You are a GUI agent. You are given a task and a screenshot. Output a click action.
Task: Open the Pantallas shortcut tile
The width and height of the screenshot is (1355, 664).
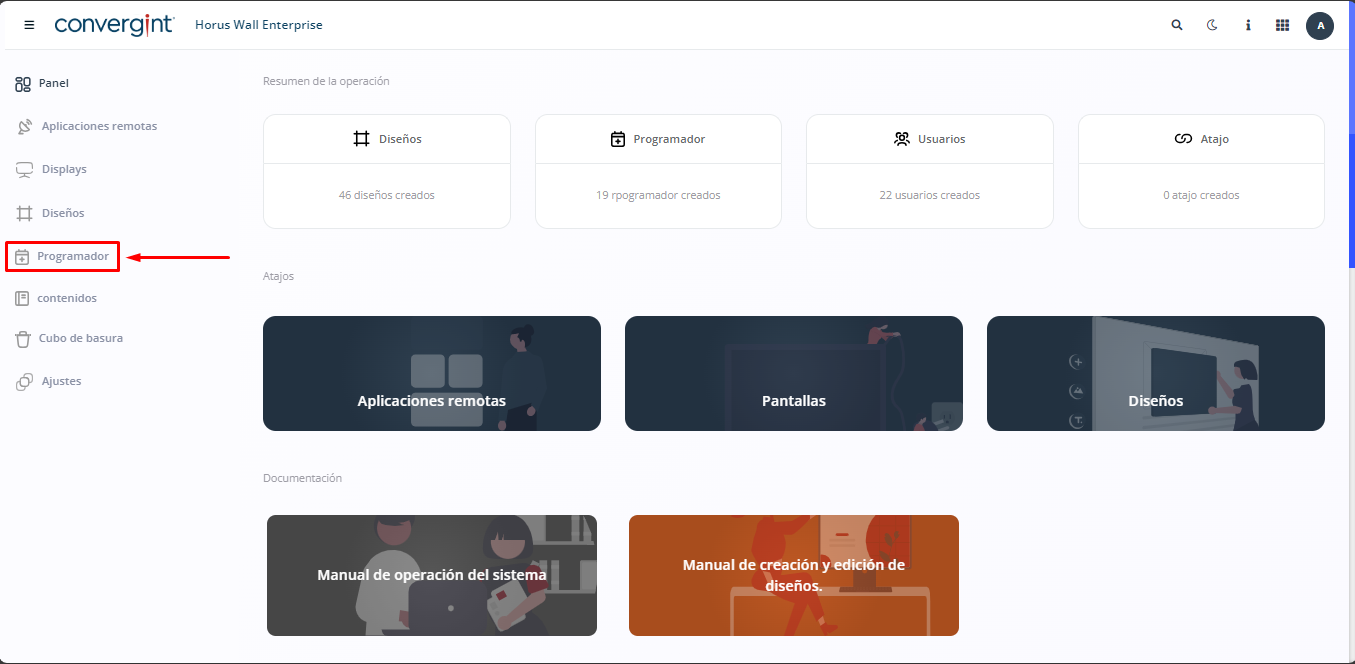pos(793,374)
